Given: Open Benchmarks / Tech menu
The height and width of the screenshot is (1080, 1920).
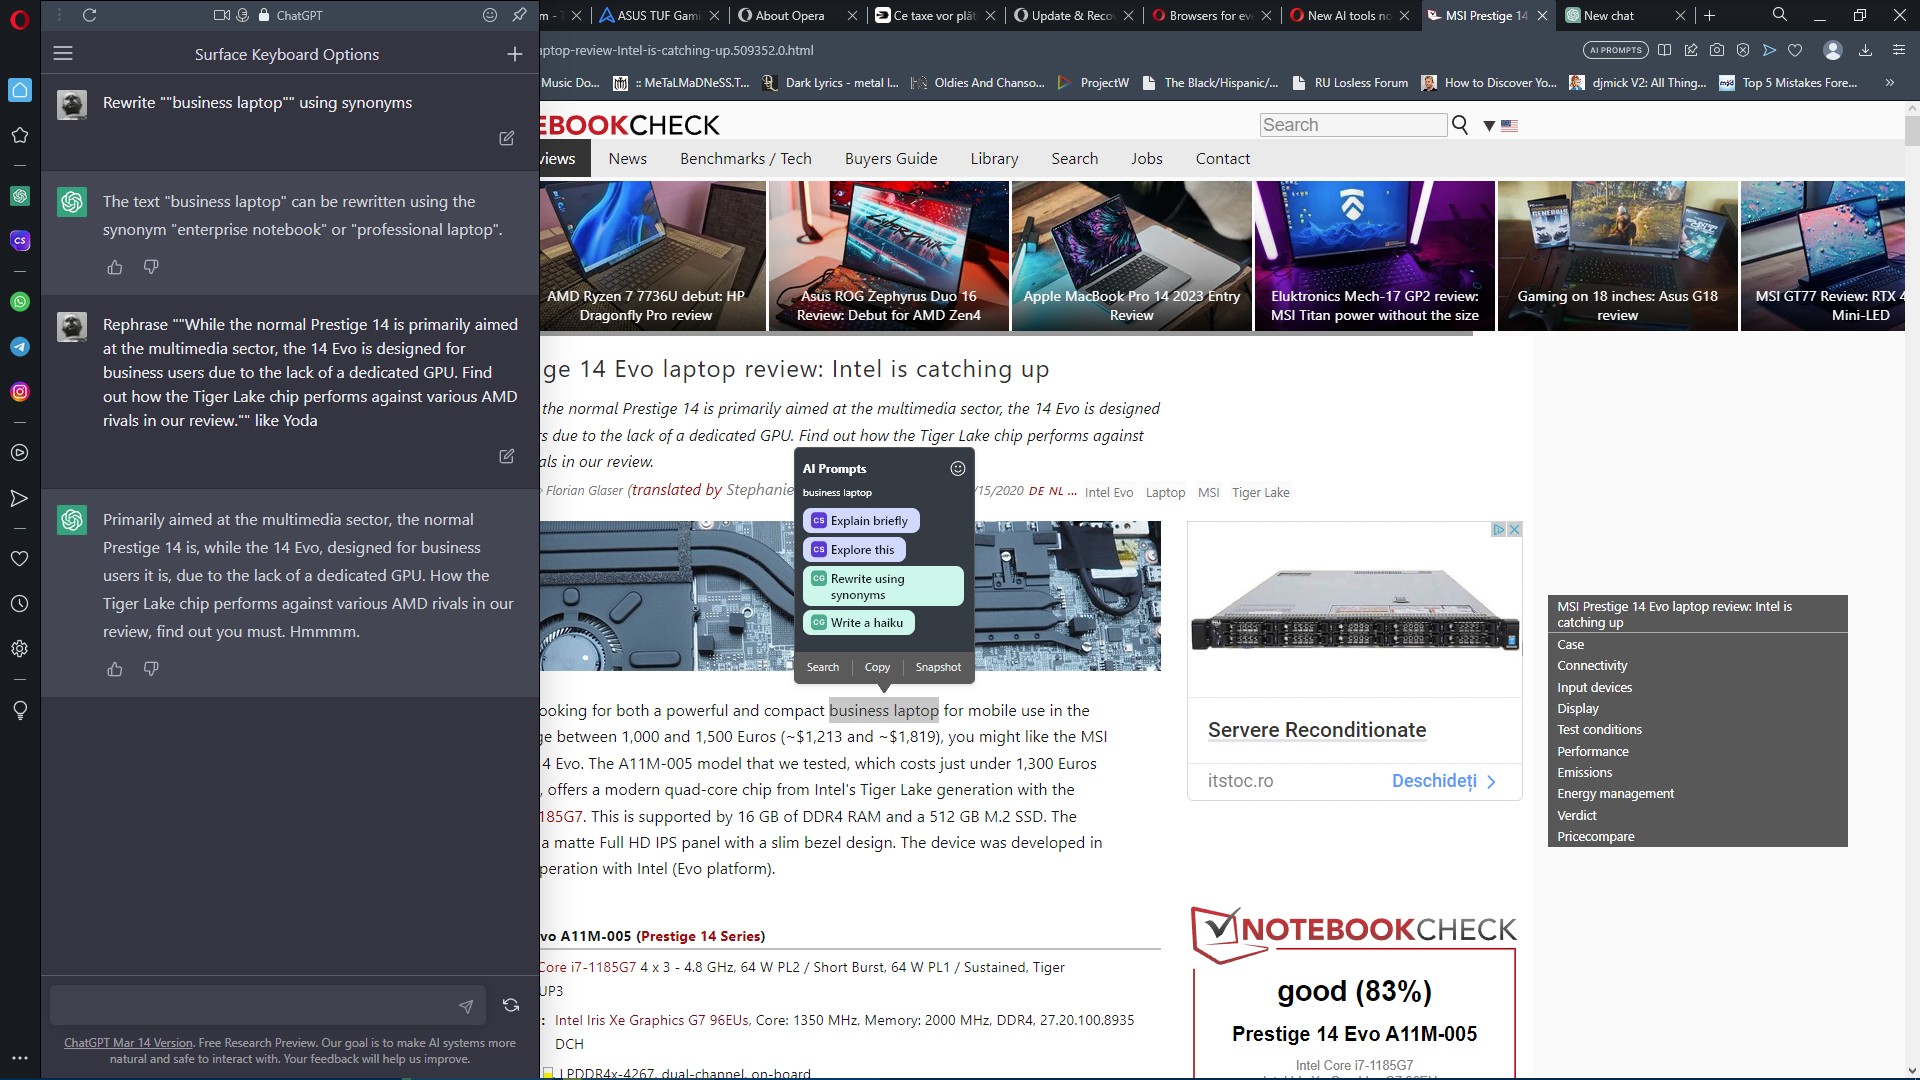Looking at the screenshot, I should 746,159.
